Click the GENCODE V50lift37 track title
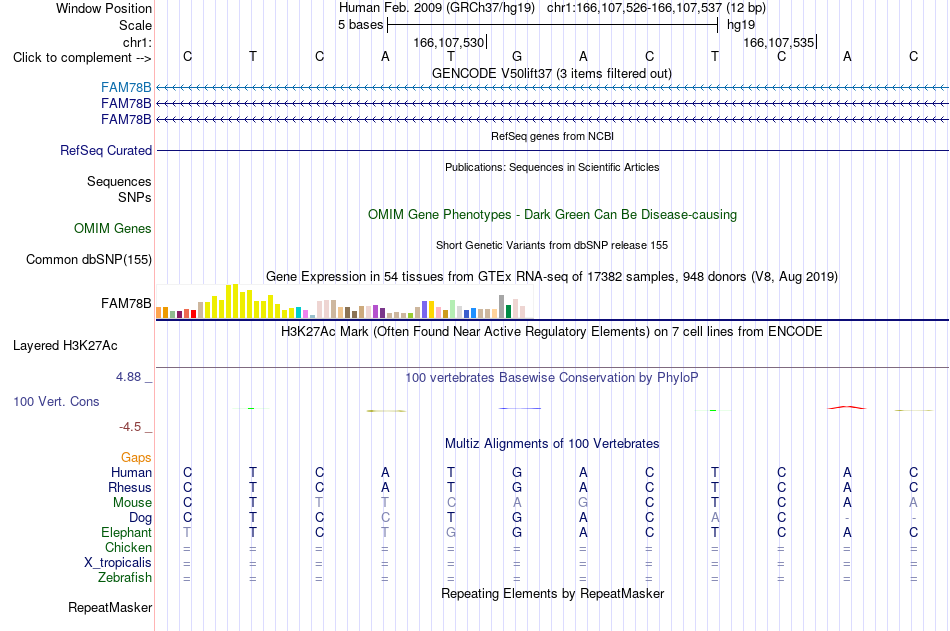The height and width of the screenshot is (631, 950). tap(551, 73)
